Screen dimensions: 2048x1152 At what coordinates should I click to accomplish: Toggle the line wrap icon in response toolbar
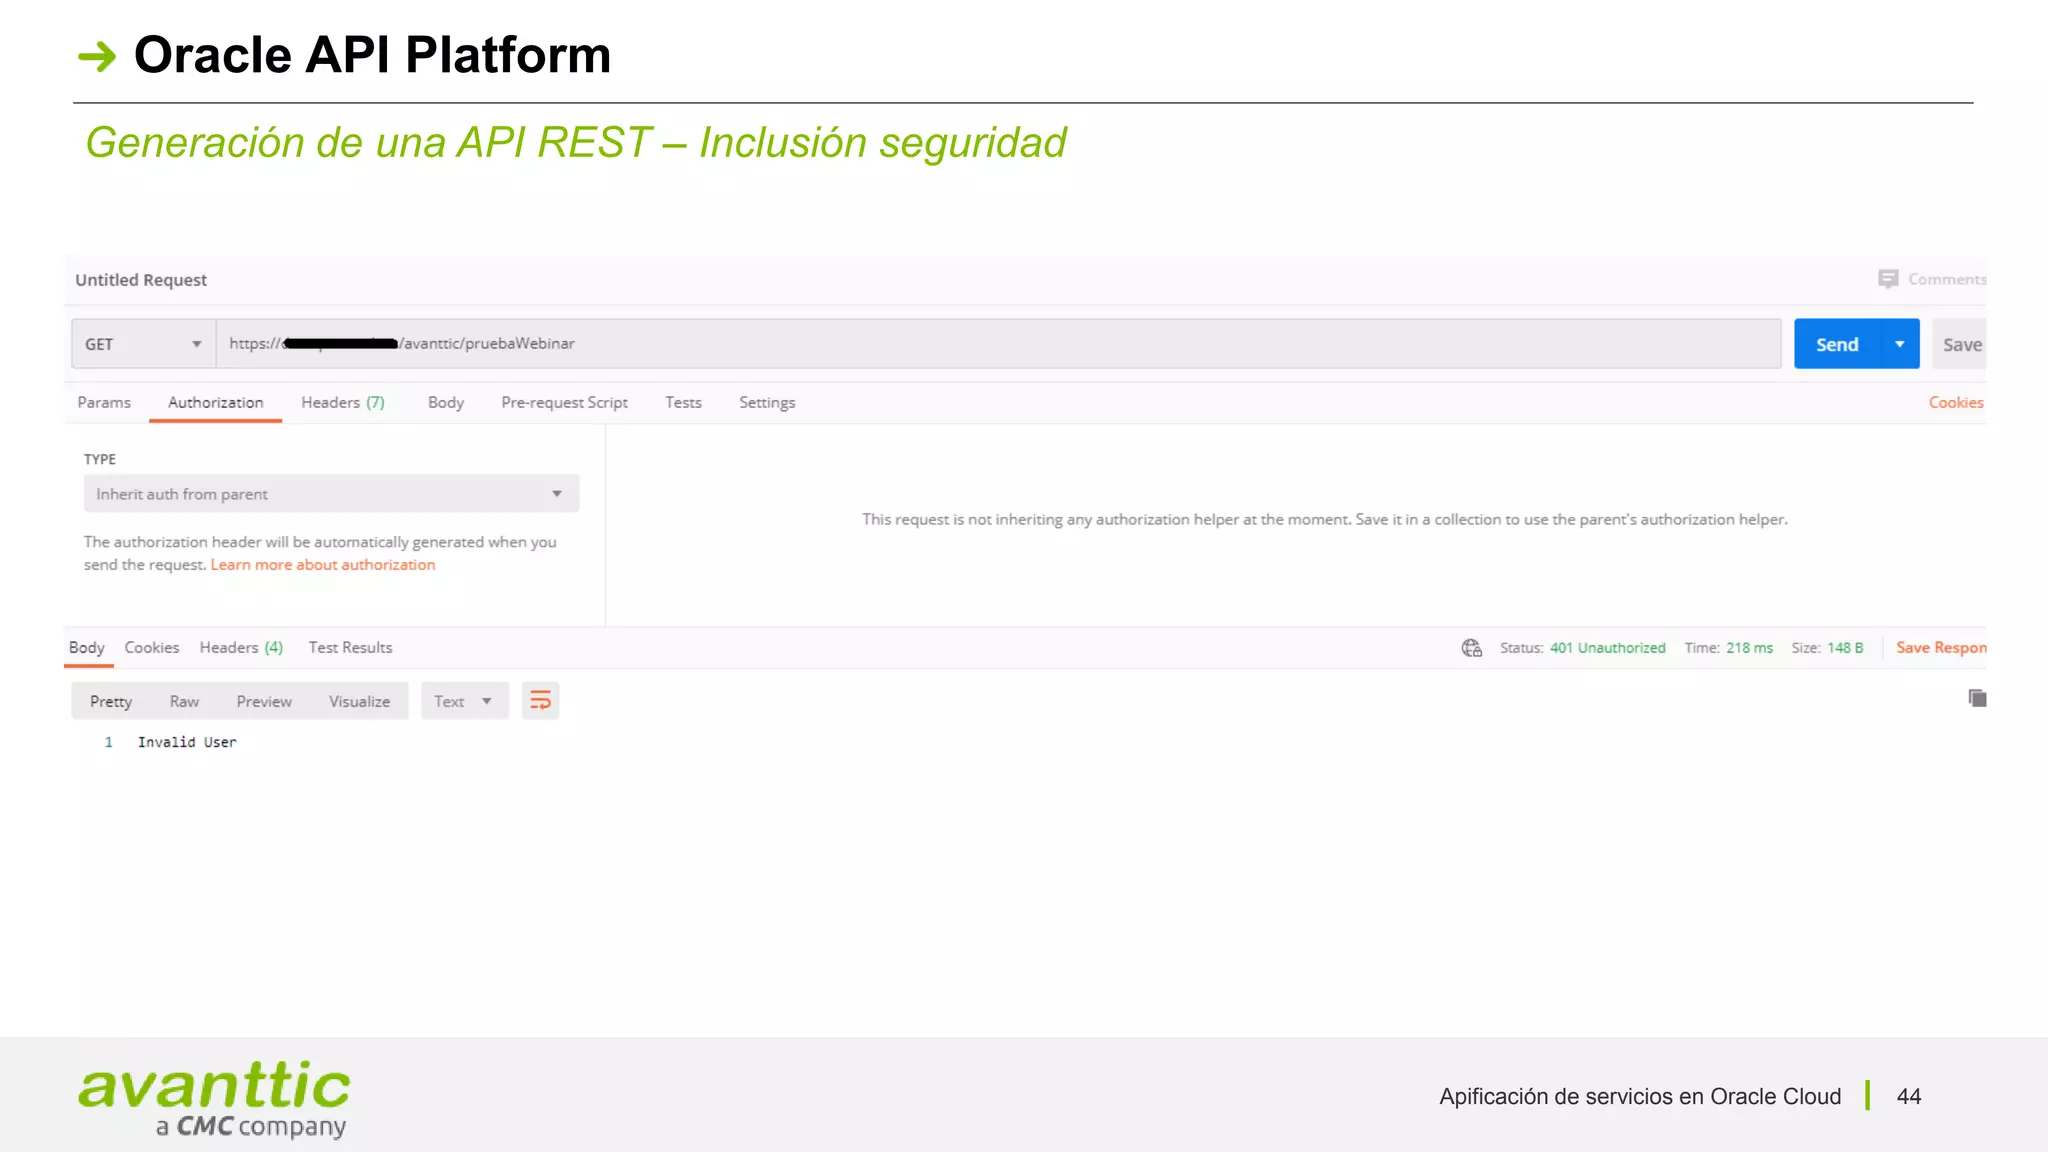[540, 701]
